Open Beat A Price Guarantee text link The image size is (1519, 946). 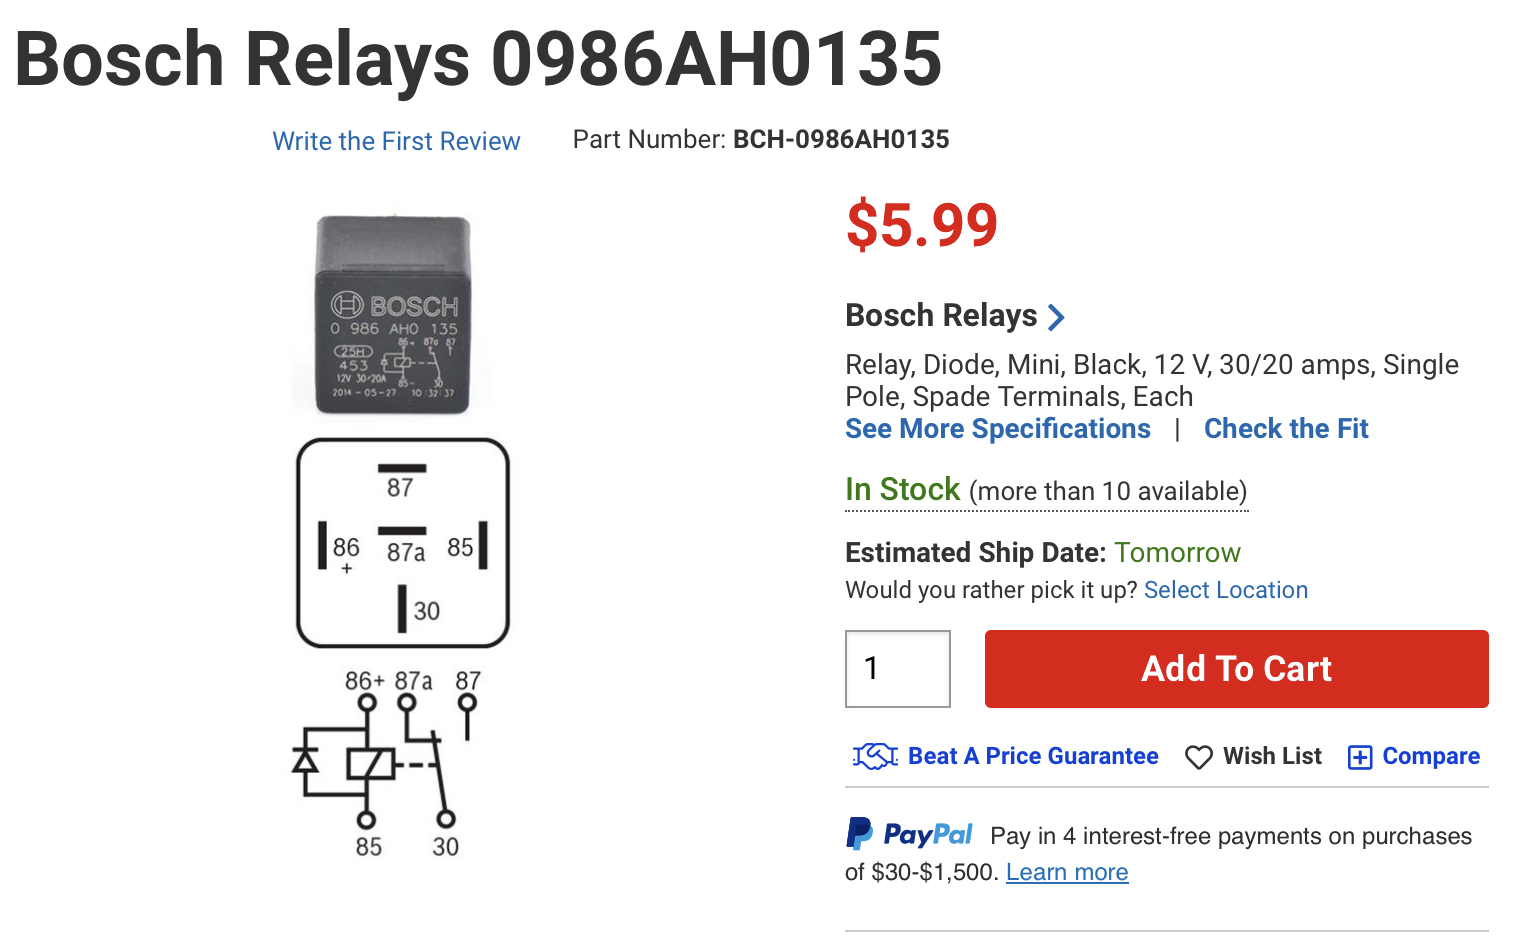[x=1032, y=756]
